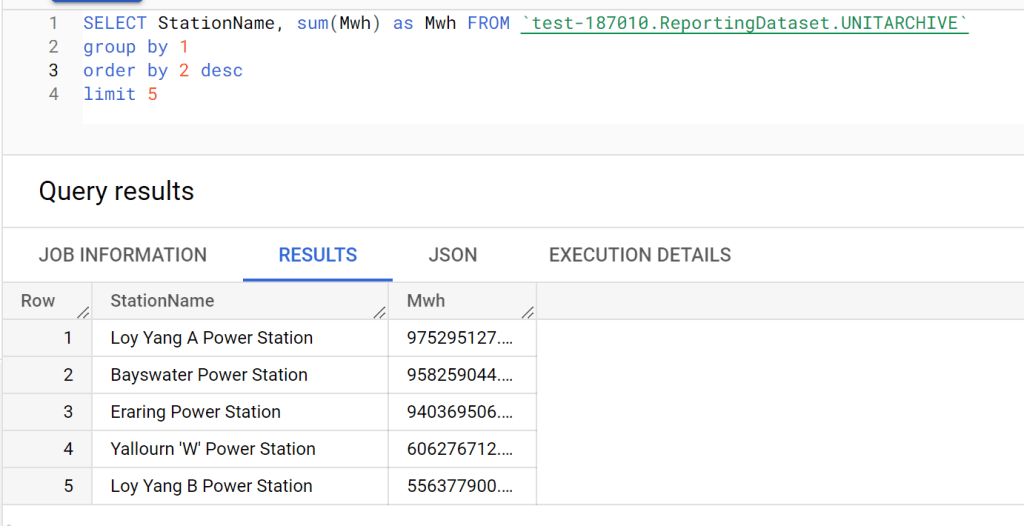Viewport: 1024px width, 526px height.
Task: Click the Mwh column header
Action: (426, 301)
